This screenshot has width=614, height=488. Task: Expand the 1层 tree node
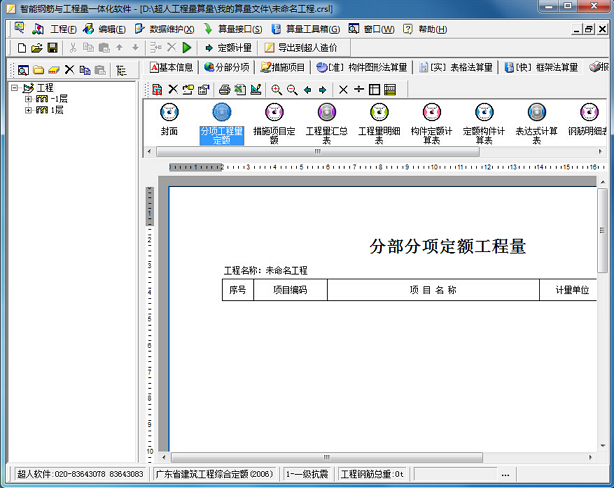pyautogui.click(x=28, y=110)
